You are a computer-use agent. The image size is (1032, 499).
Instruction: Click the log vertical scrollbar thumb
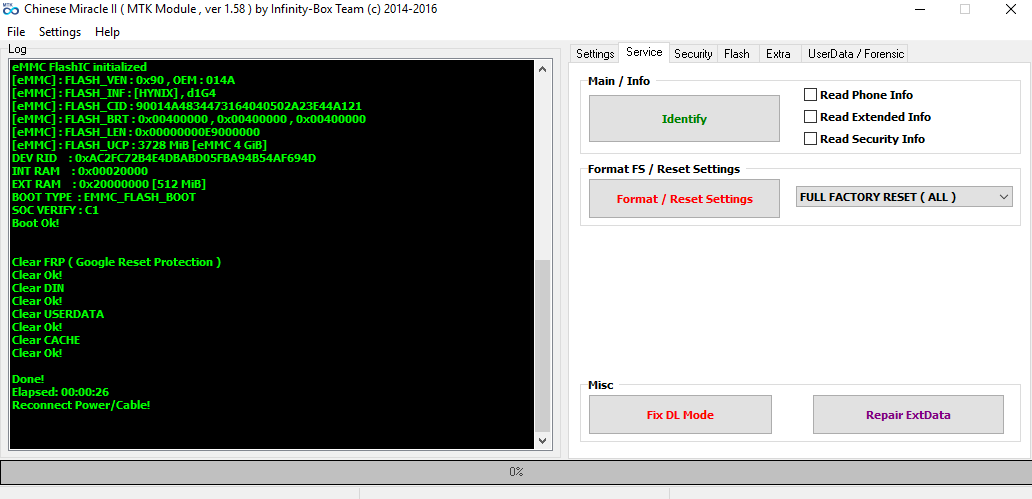pos(542,345)
